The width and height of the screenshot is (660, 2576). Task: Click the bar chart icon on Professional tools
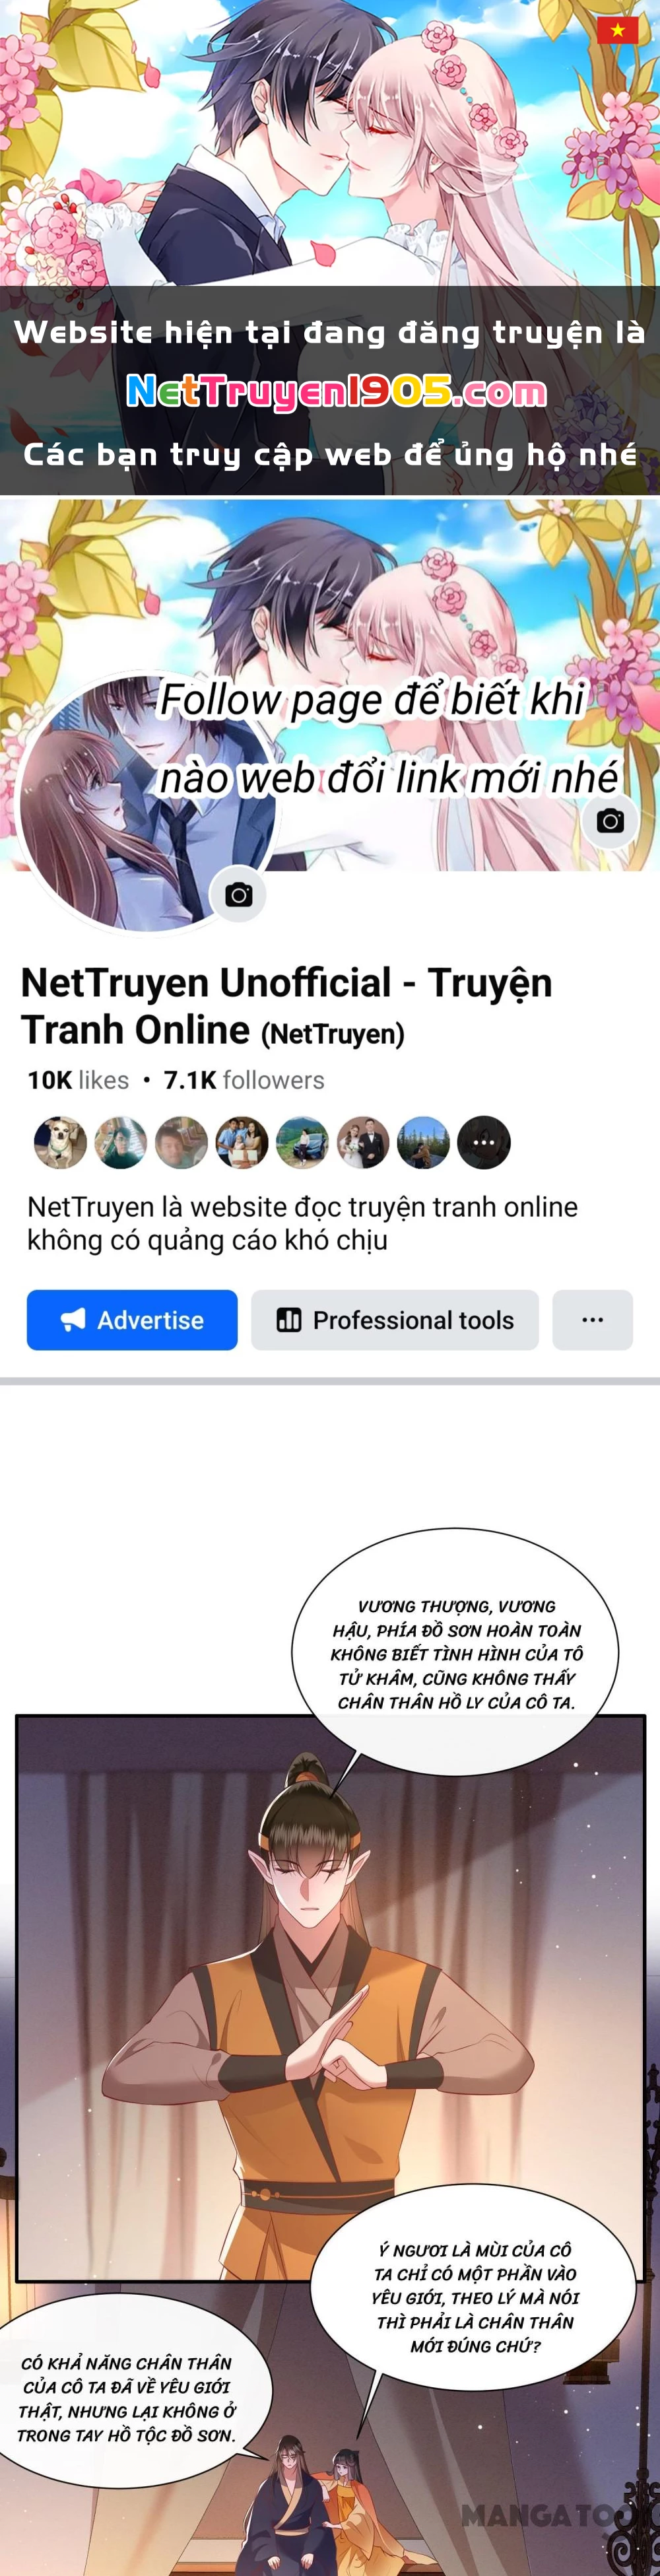(289, 1320)
